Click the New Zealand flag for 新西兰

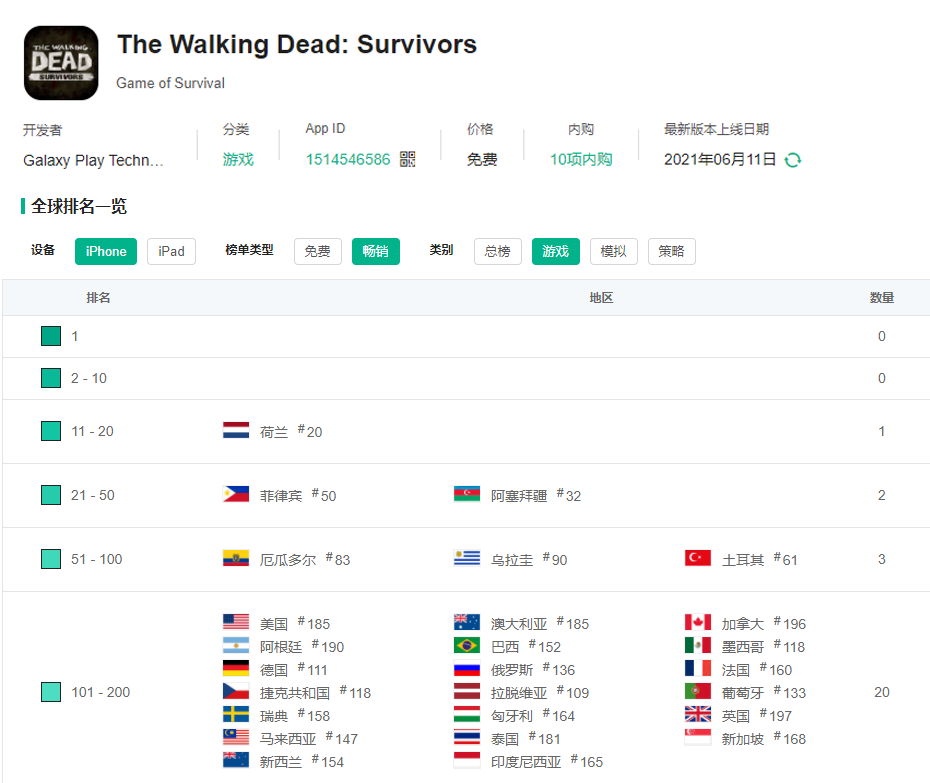[x=236, y=760]
